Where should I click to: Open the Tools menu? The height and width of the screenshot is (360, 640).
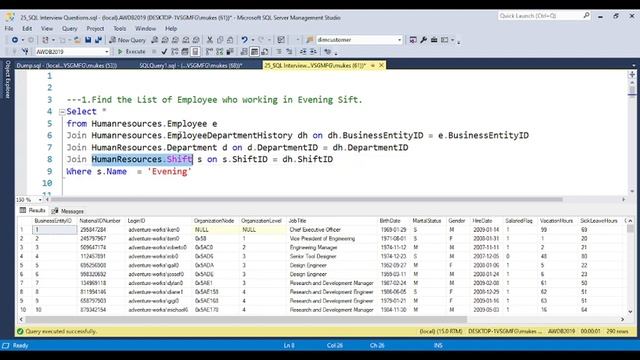120,29
